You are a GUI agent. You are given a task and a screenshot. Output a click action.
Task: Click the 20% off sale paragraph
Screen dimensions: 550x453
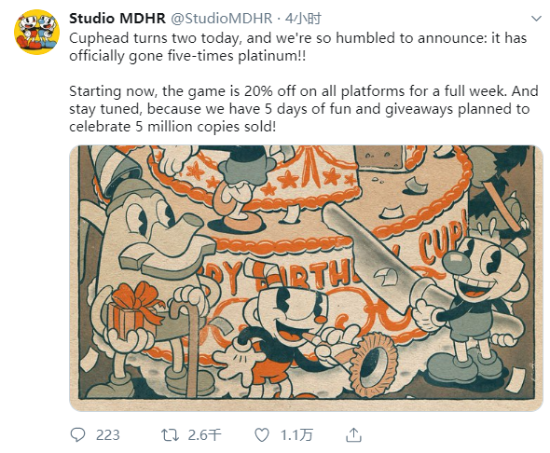303,109
